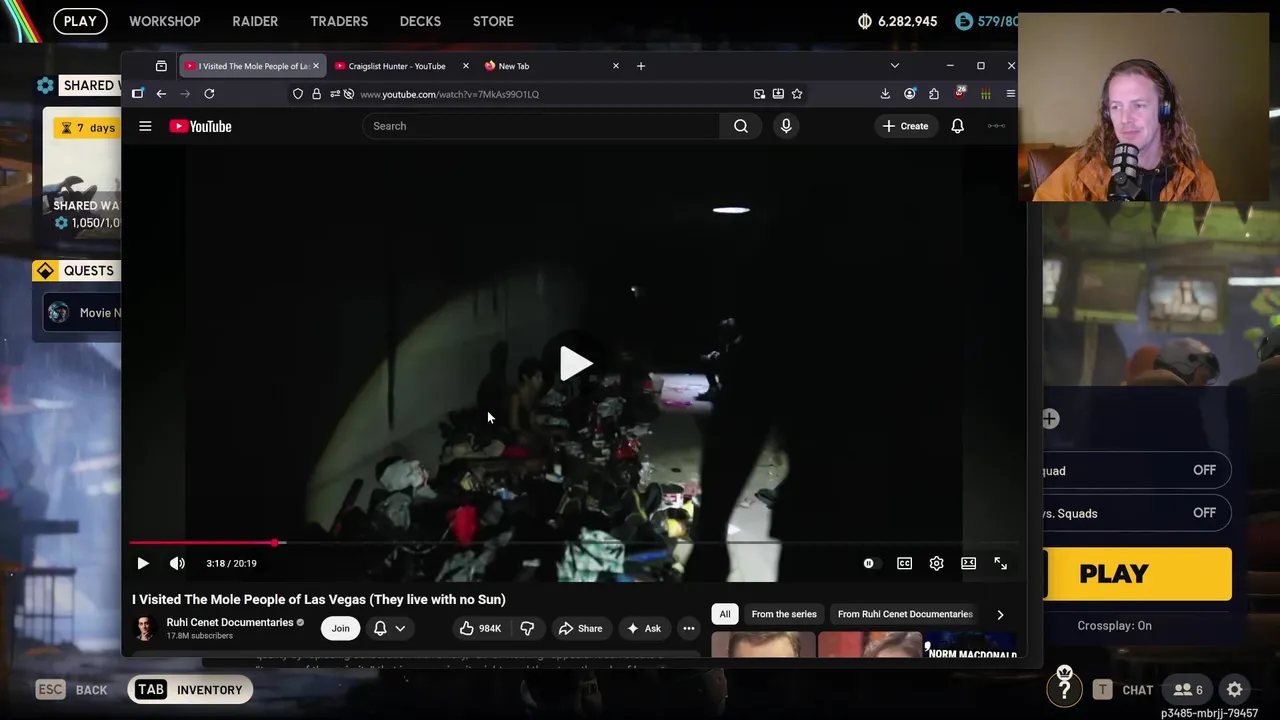Open the DECKS game tab
The image size is (1280, 720).
coord(420,21)
